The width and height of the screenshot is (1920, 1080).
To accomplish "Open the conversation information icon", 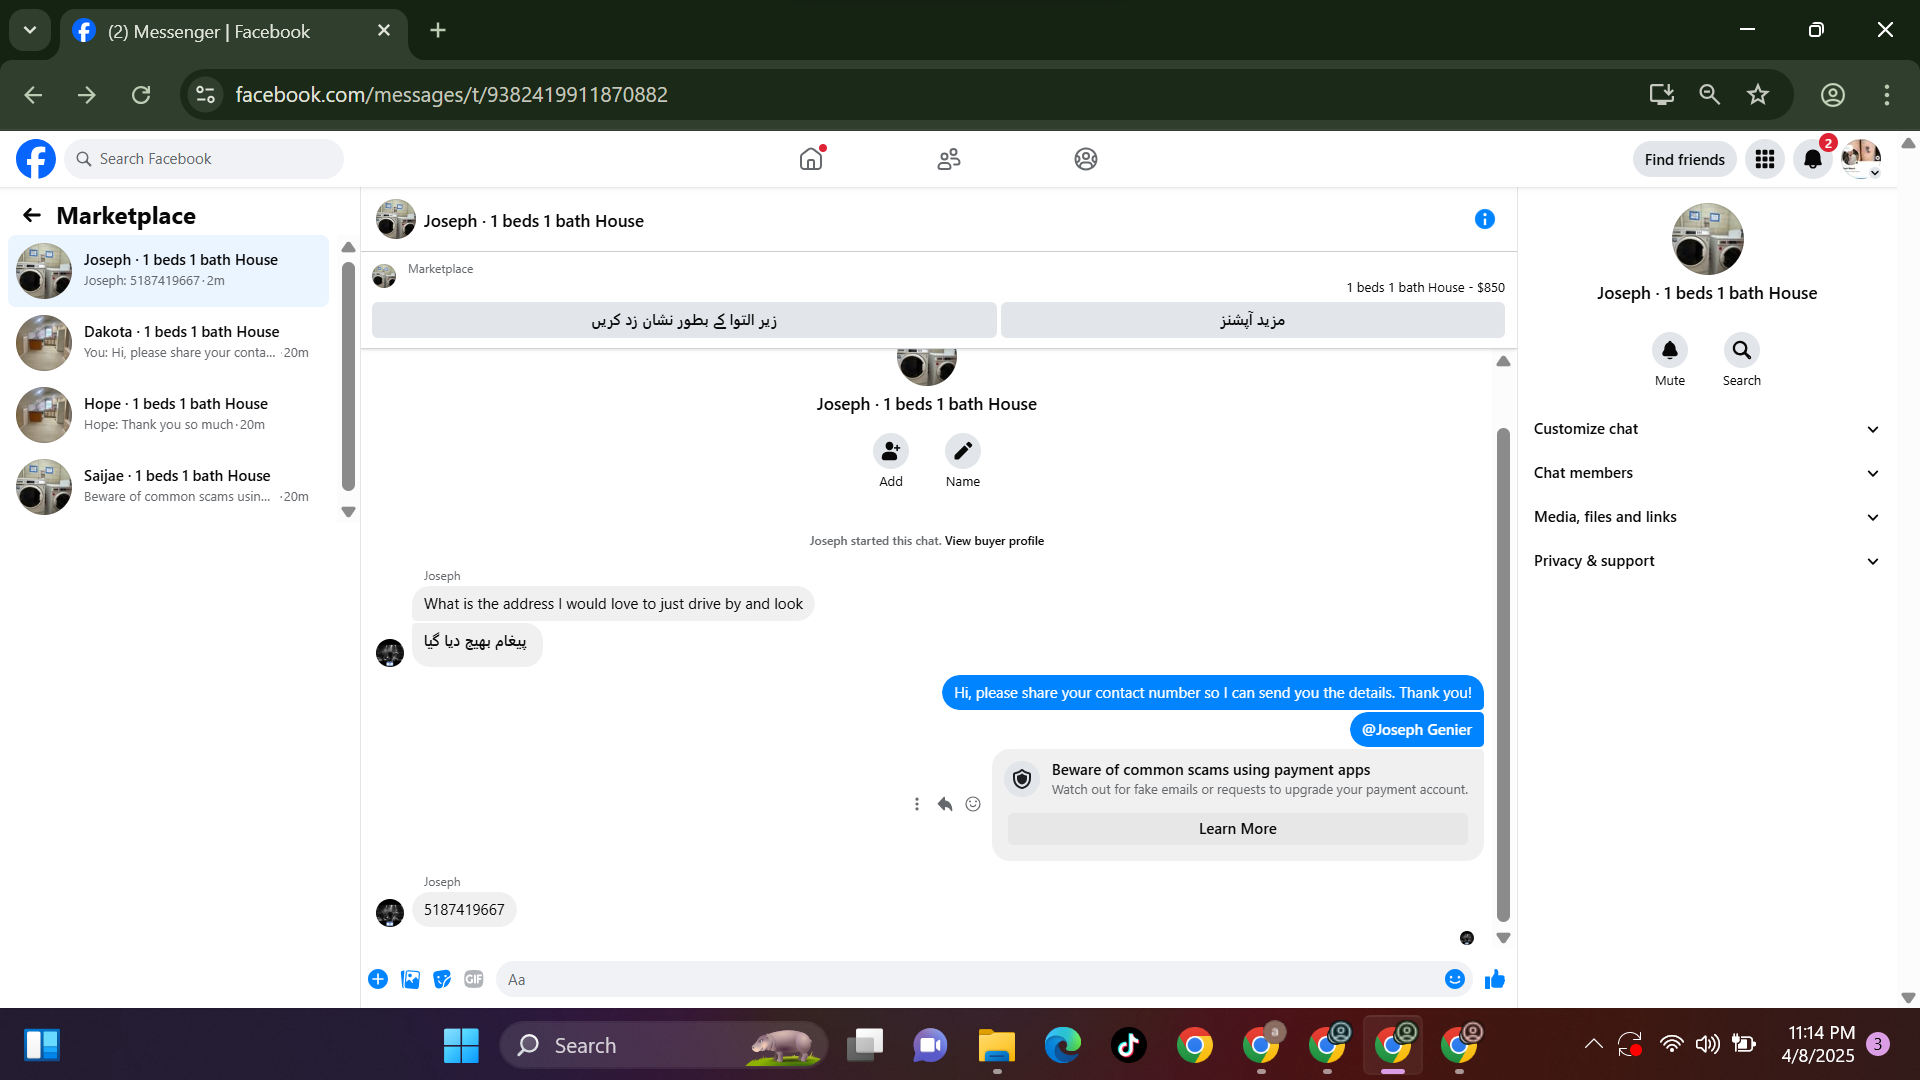I will (1484, 219).
